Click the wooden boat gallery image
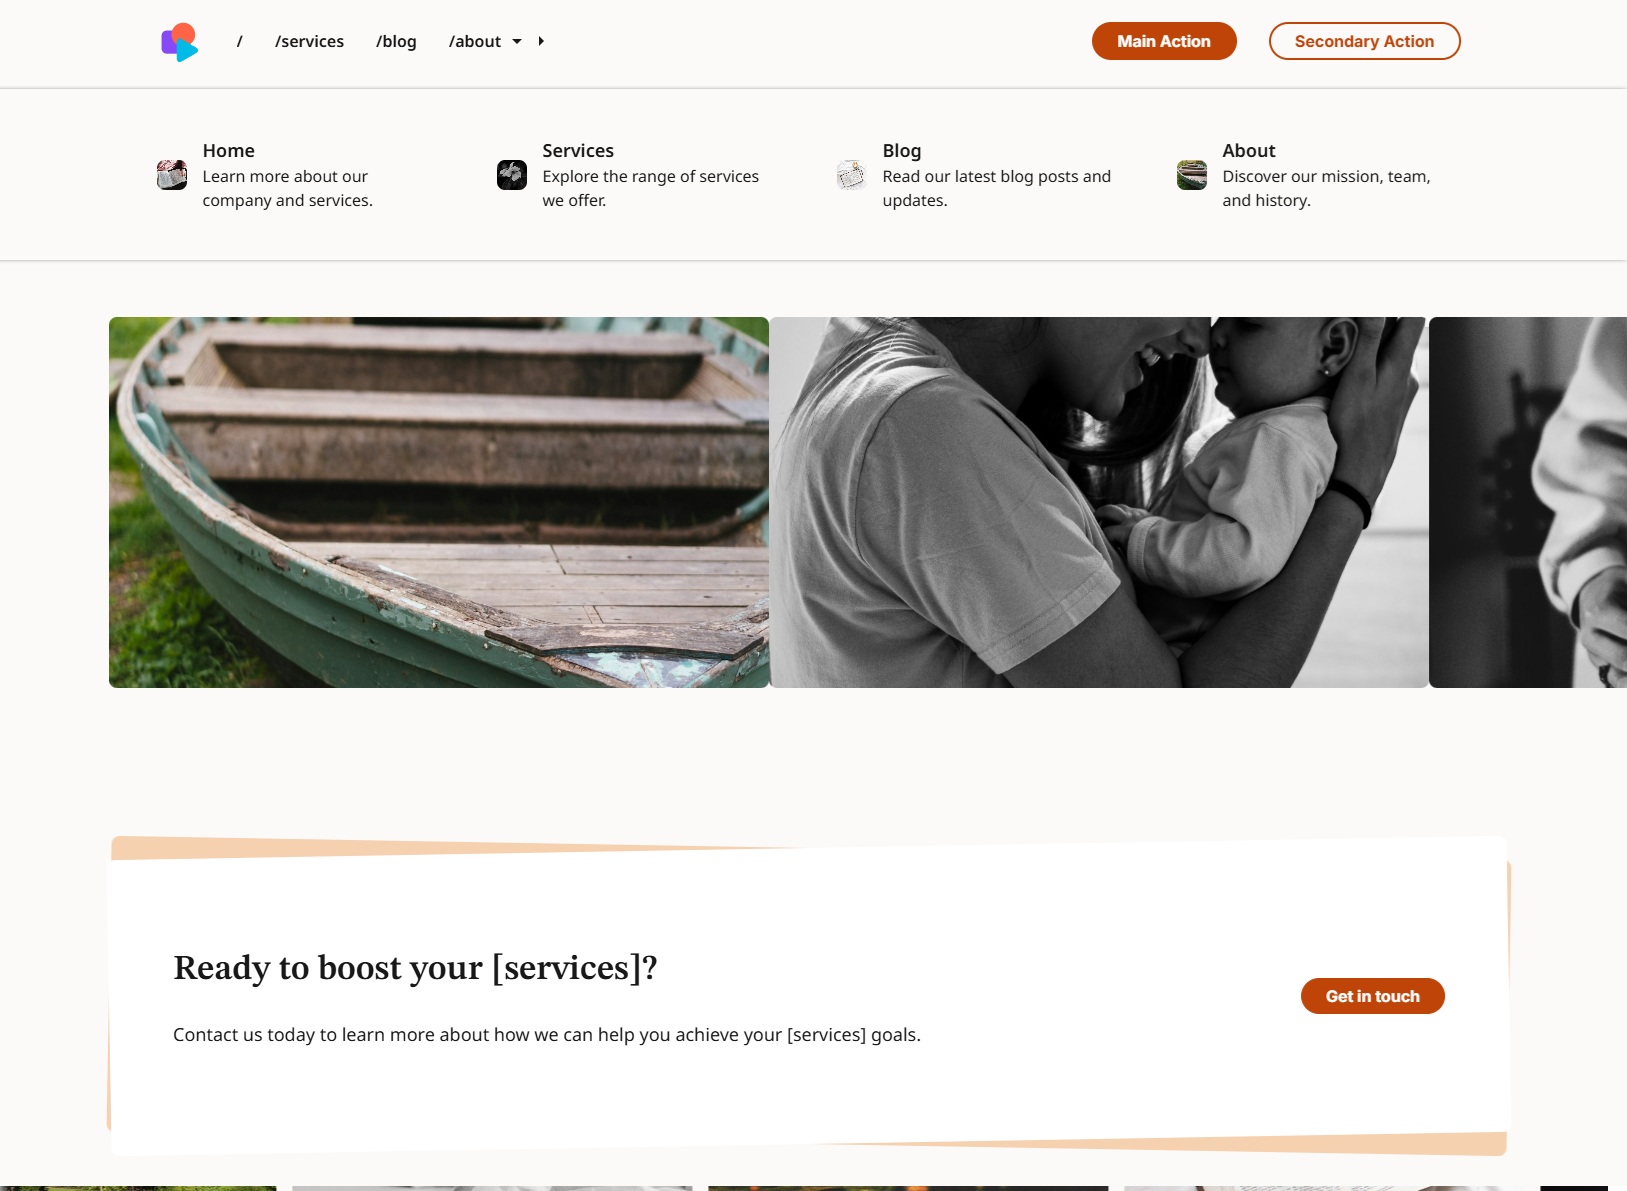The image size is (1627, 1191). coord(439,502)
